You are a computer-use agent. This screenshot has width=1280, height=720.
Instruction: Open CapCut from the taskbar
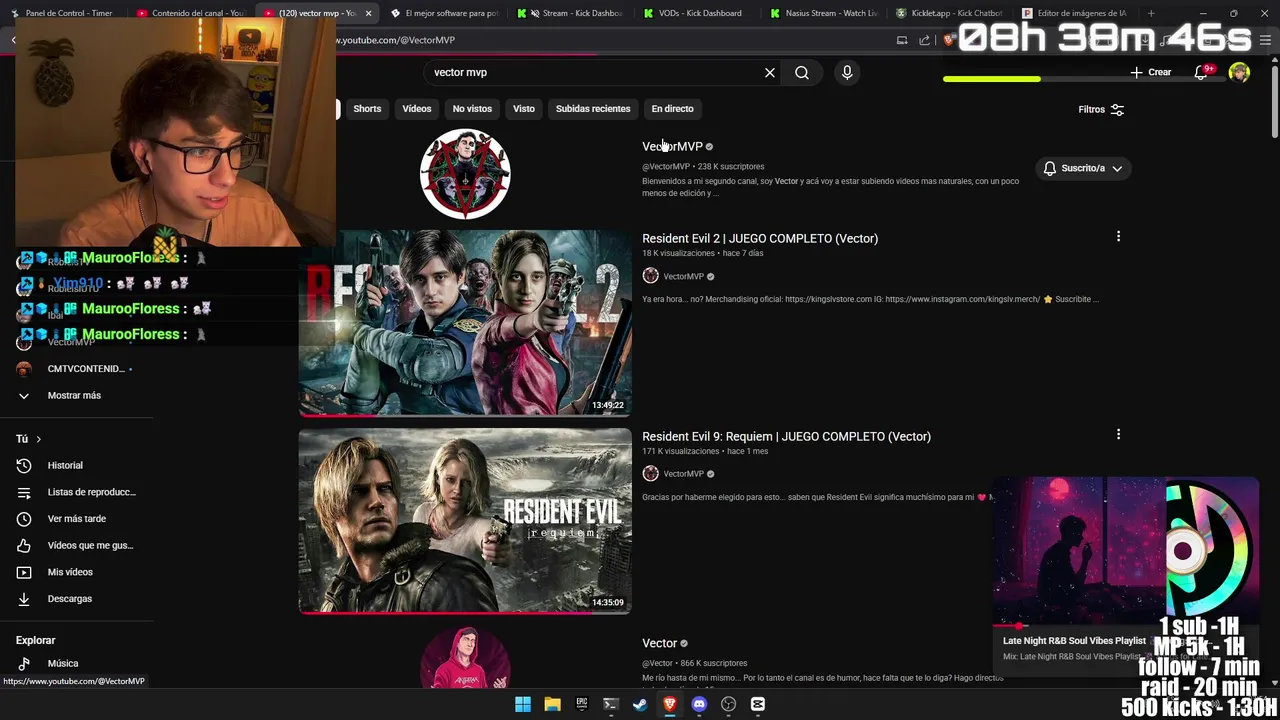(x=758, y=704)
